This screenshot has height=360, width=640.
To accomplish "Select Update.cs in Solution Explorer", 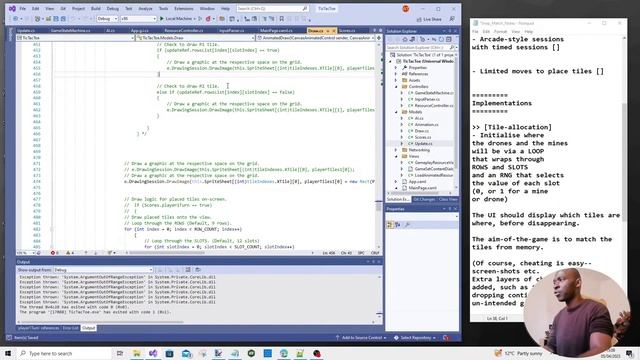I will point(423,144).
